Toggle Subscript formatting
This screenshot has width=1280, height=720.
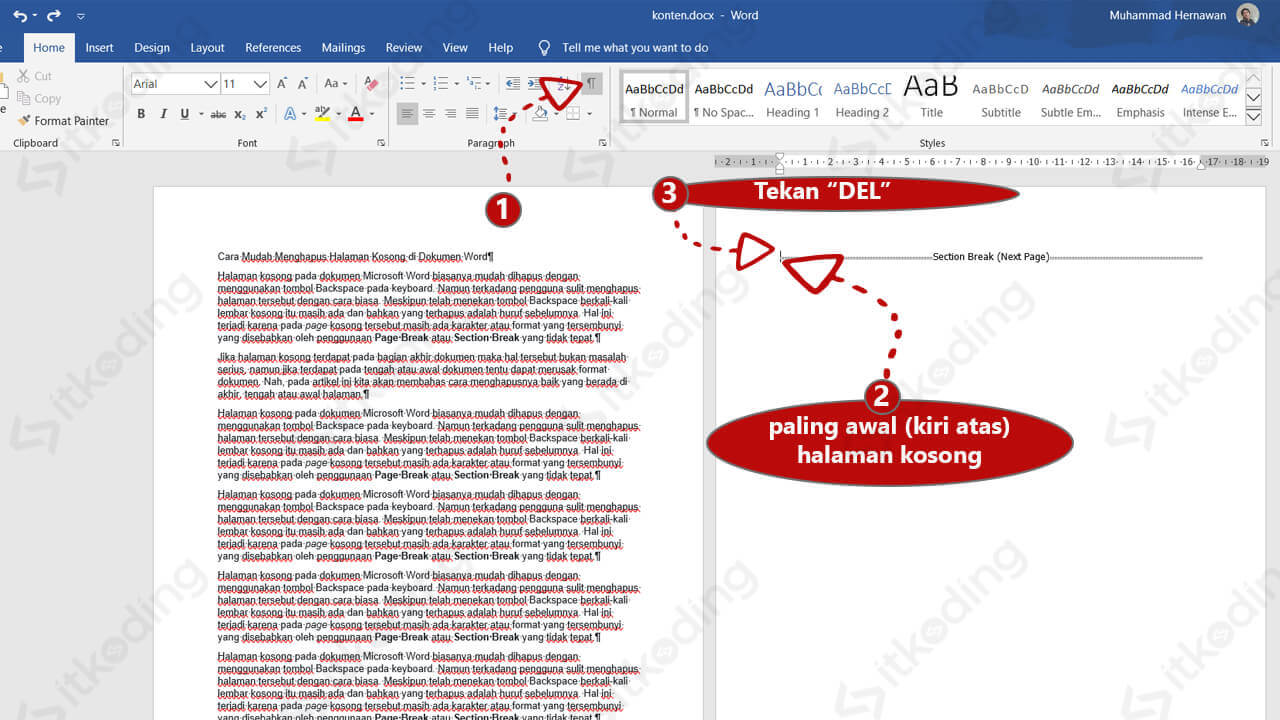[240, 114]
